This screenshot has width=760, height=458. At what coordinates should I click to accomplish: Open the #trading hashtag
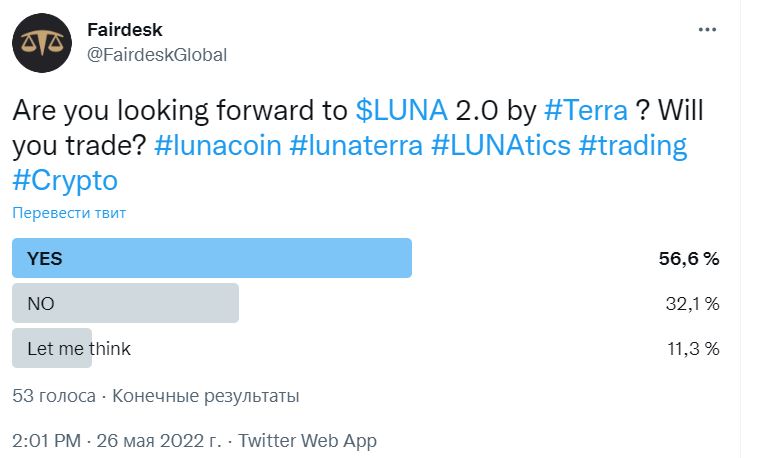click(x=633, y=146)
